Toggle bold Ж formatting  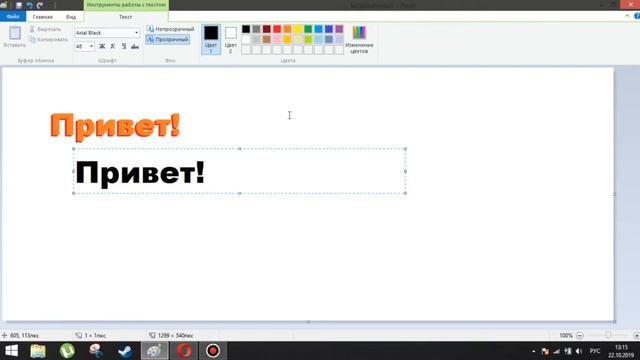tap(102, 47)
